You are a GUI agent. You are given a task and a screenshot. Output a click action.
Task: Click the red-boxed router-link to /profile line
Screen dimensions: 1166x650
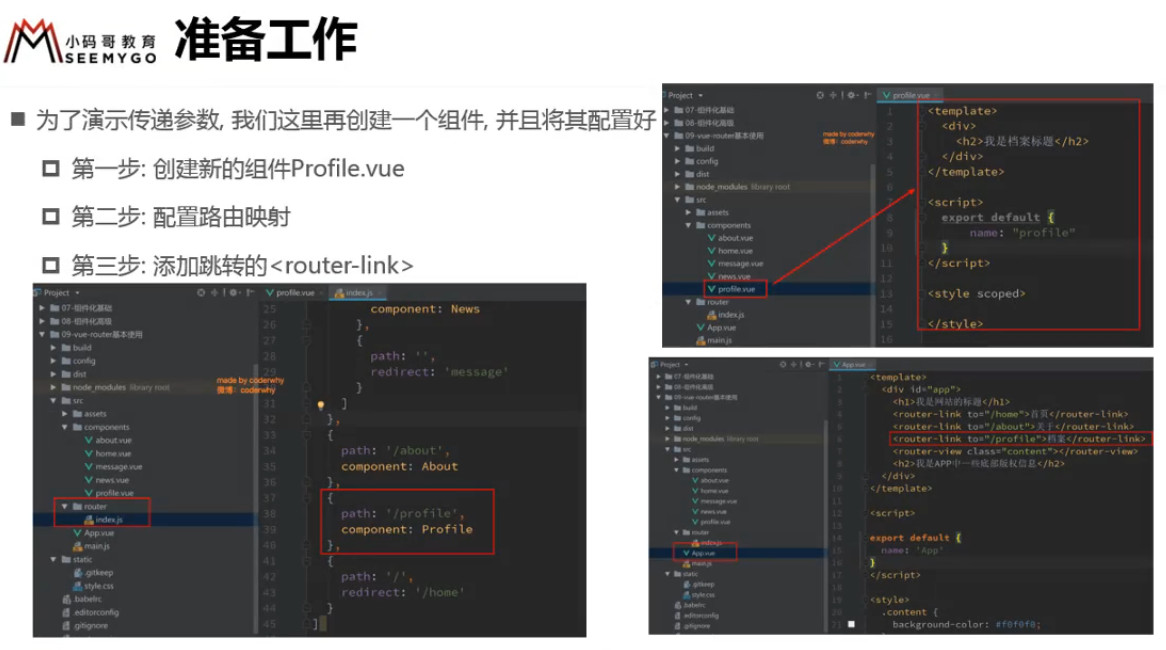[x=1020, y=439]
